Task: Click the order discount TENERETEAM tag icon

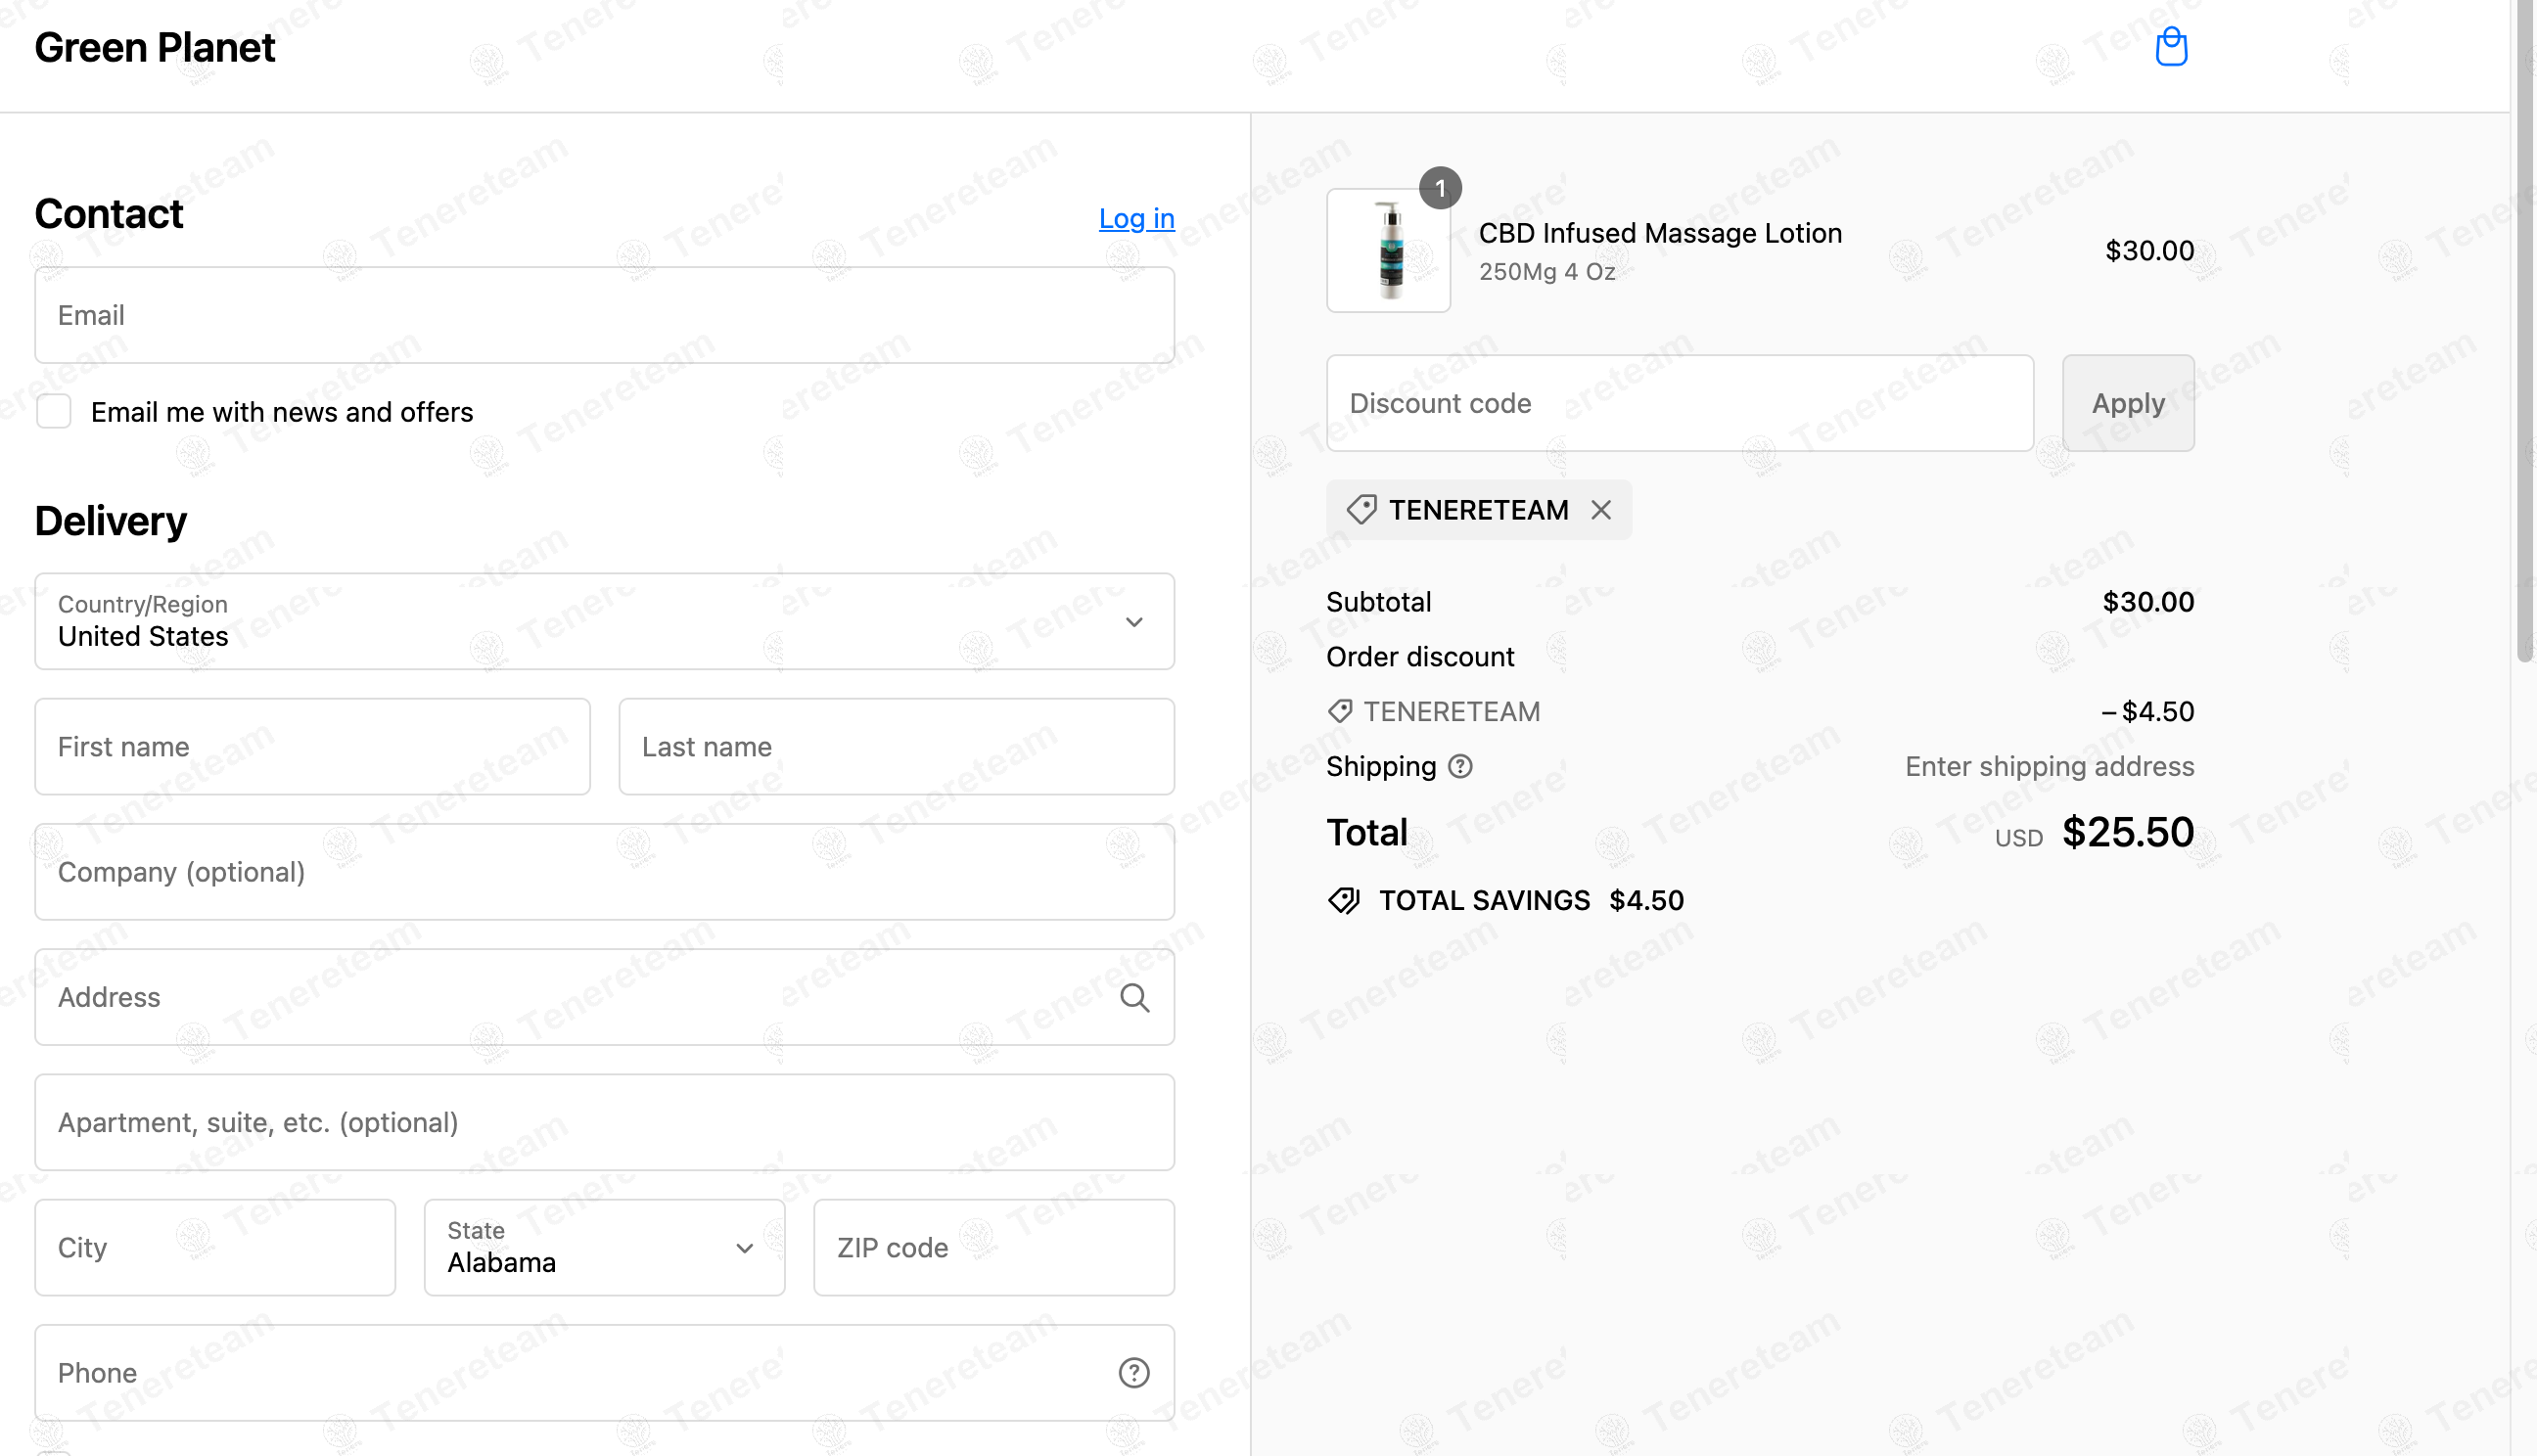Action: [x=1340, y=711]
